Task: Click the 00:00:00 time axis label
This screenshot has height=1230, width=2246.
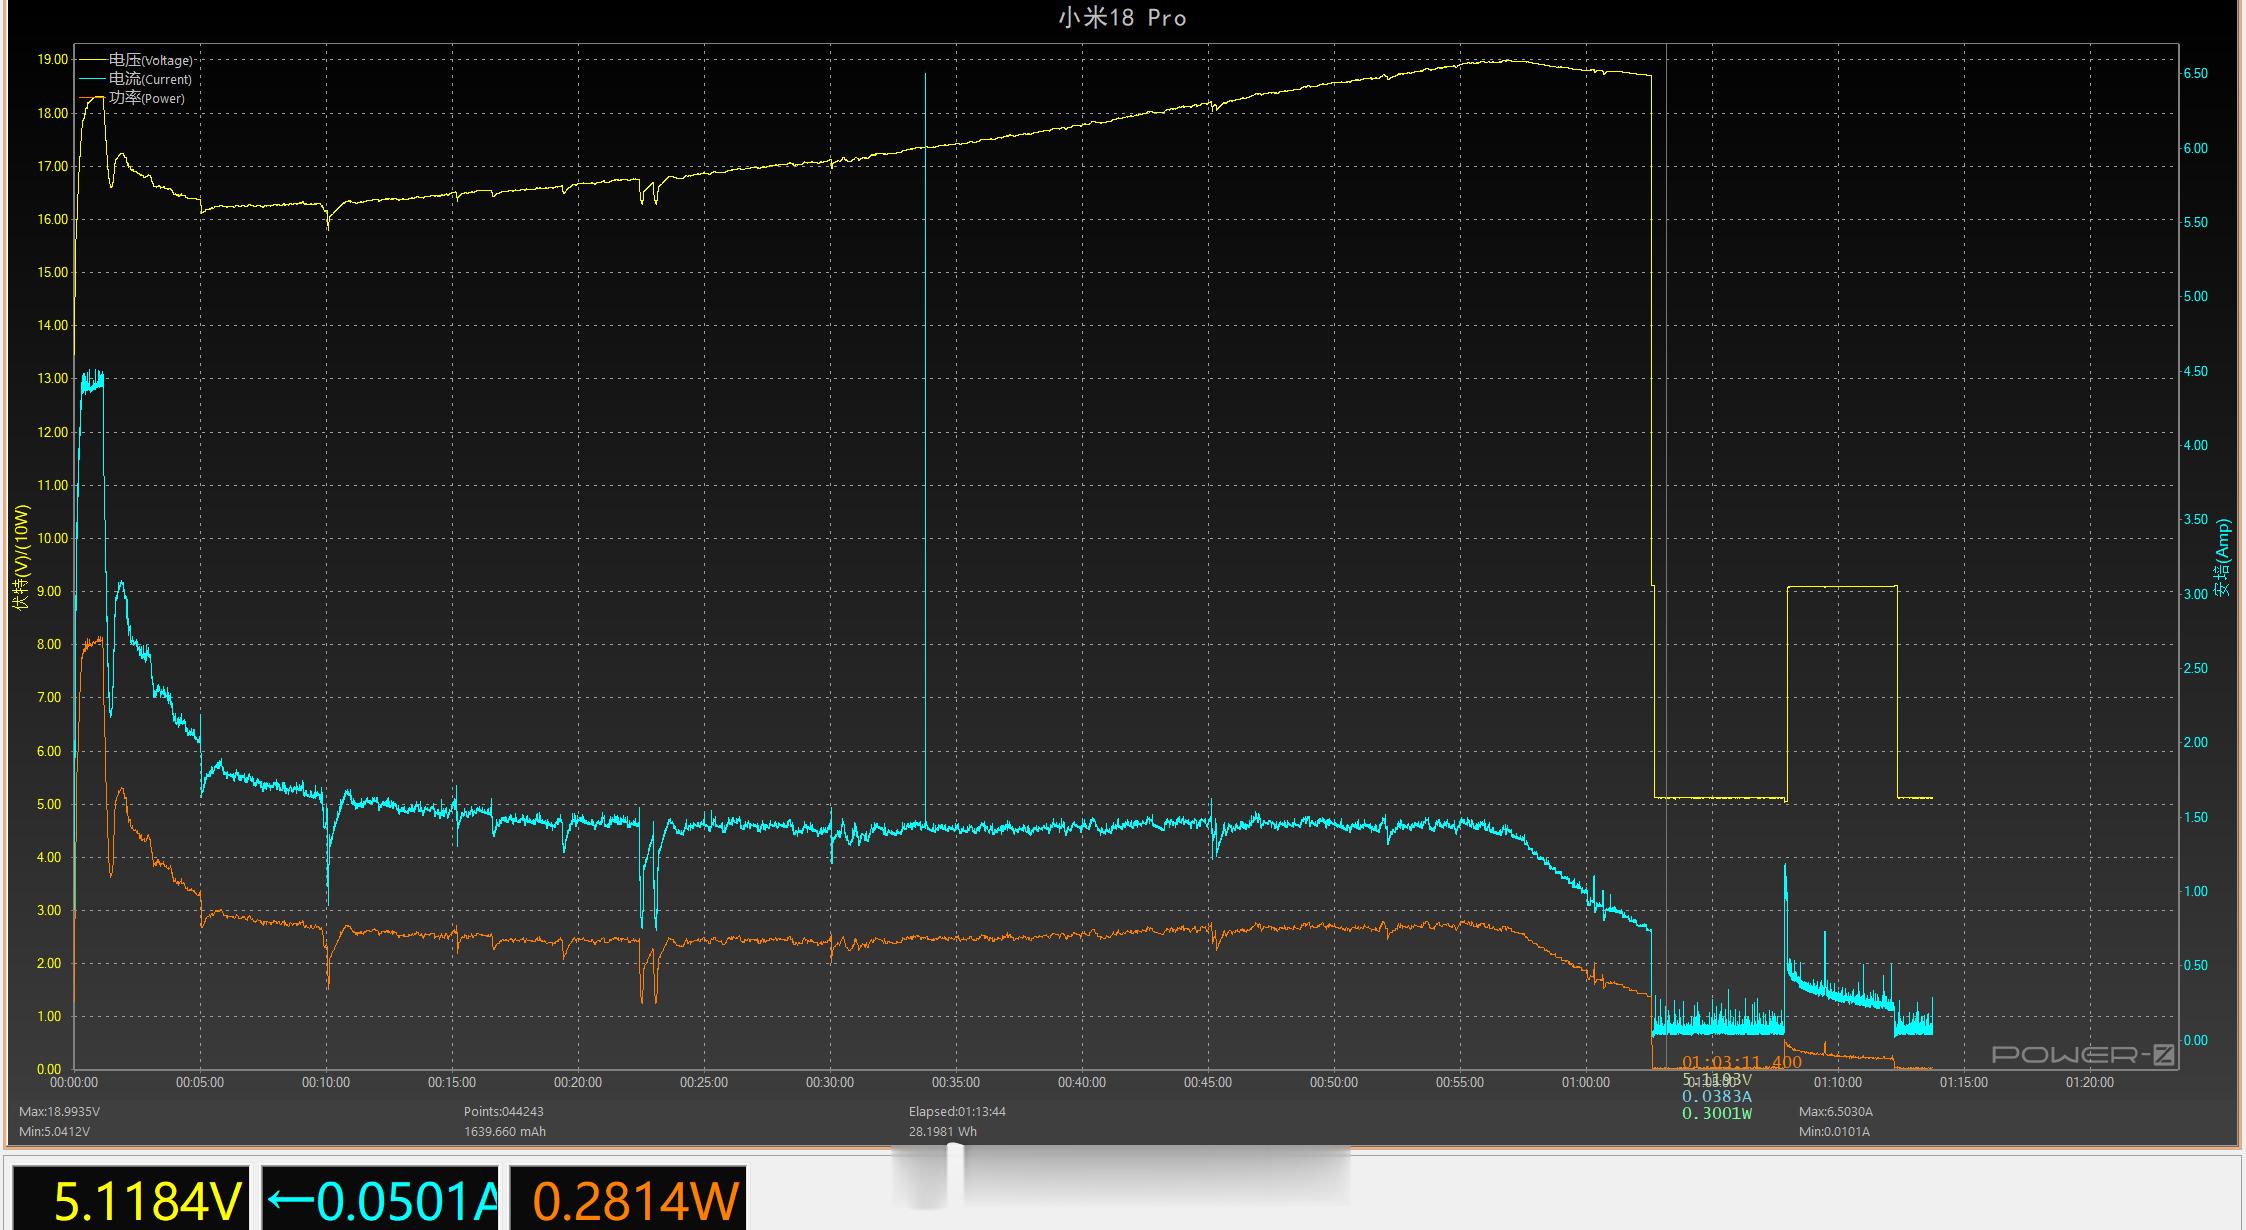Action: coord(74,1083)
